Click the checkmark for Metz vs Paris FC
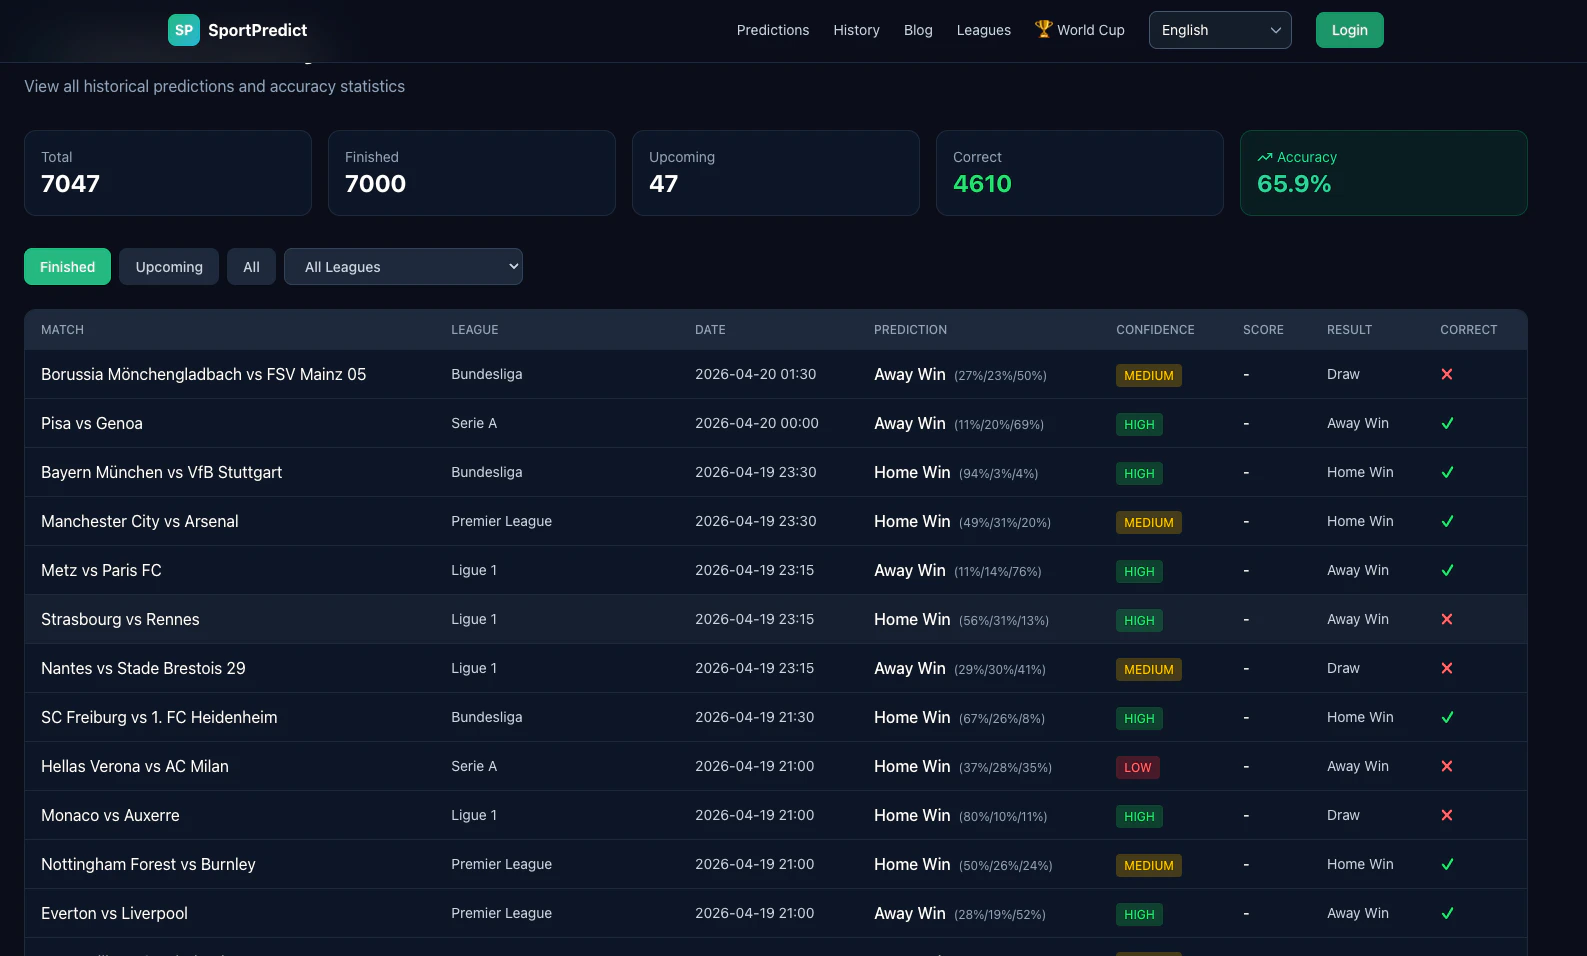Image resolution: width=1587 pixels, height=956 pixels. (x=1447, y=570)
